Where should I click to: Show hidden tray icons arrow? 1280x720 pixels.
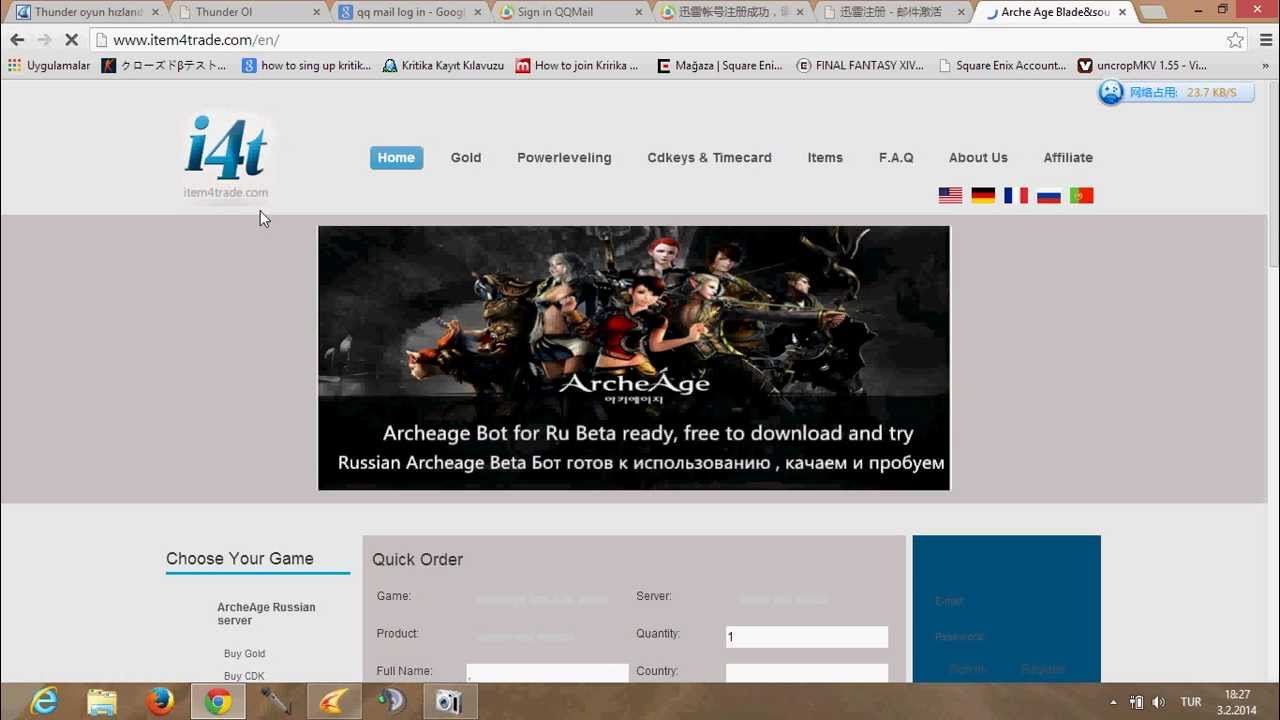[1114, 702]
